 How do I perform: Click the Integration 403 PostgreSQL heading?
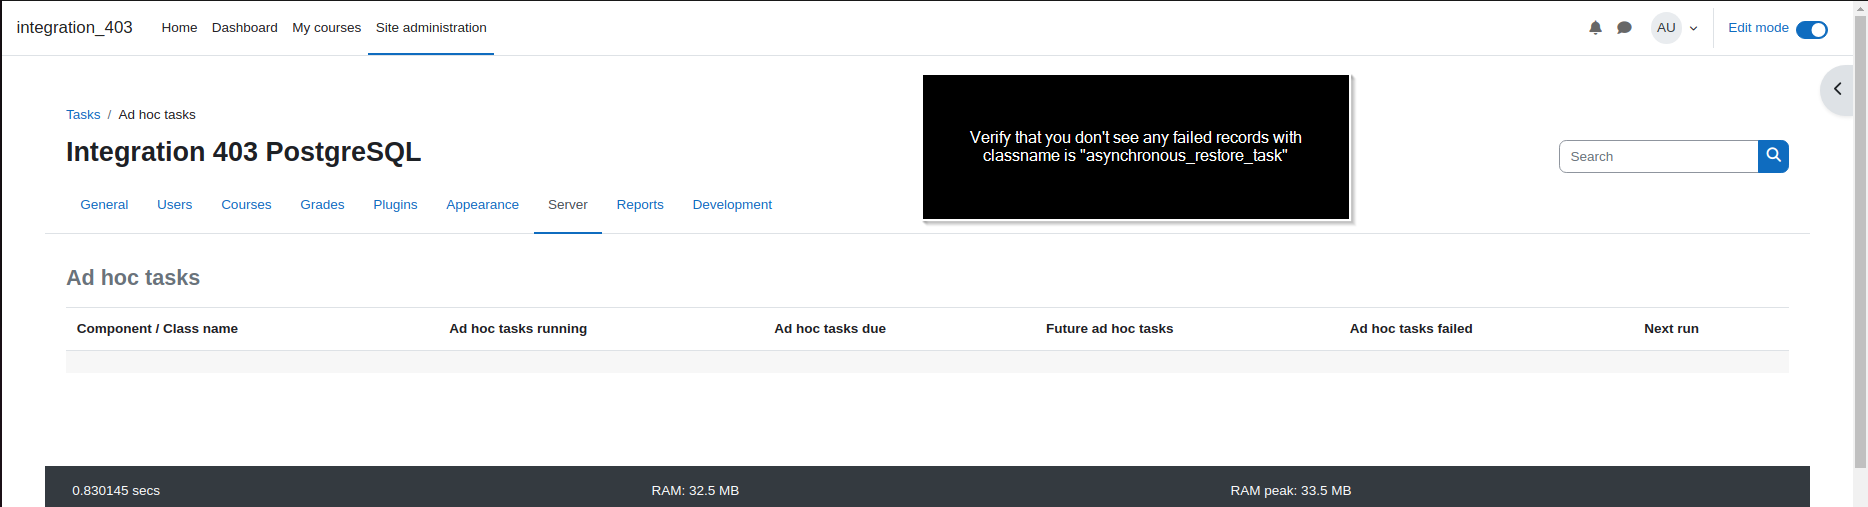(243, 152)
